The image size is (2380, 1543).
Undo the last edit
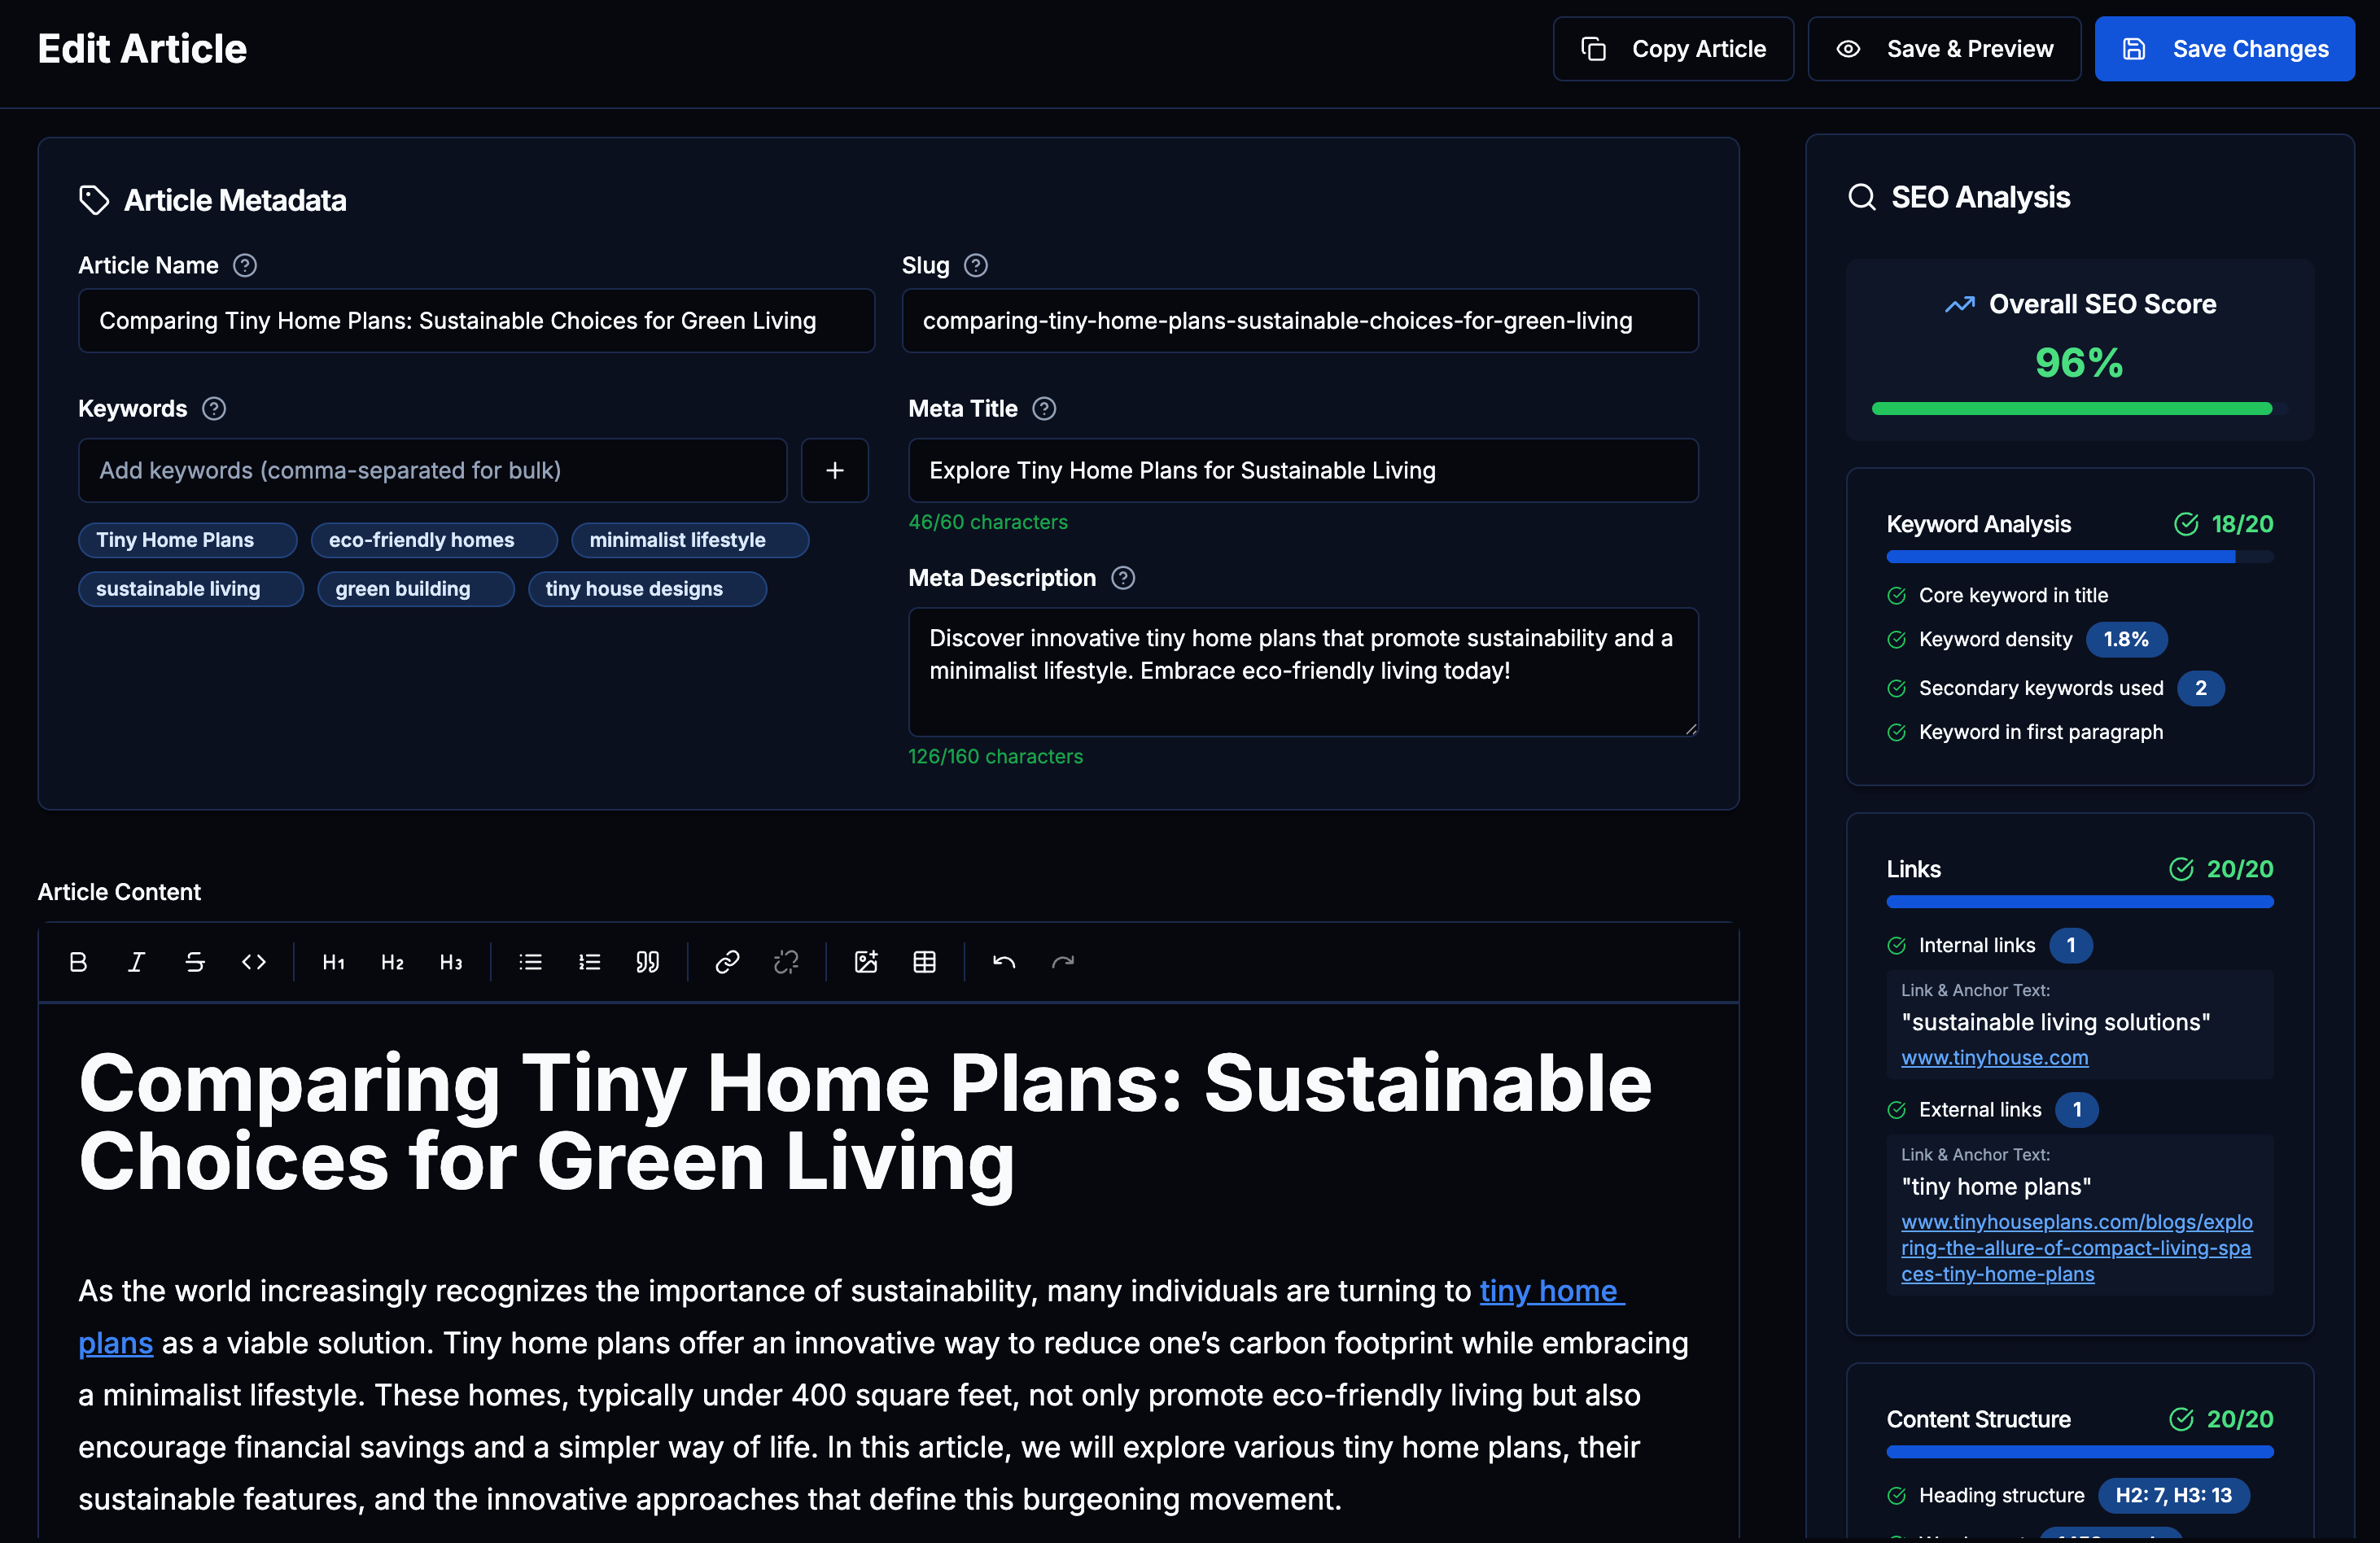pyautogui.click(x=1004, y=962)
